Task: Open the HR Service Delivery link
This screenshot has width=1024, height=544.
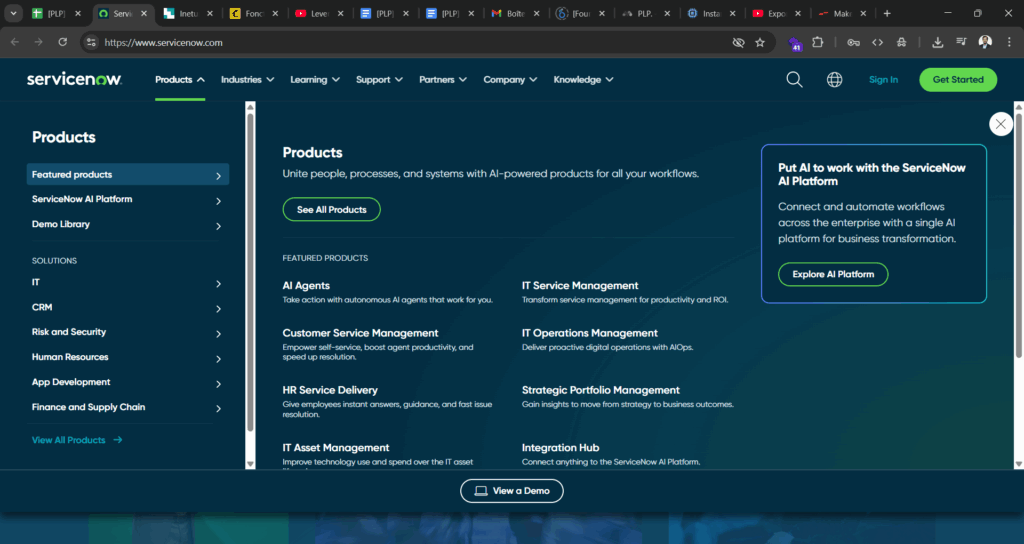Action: click(330, 390)
